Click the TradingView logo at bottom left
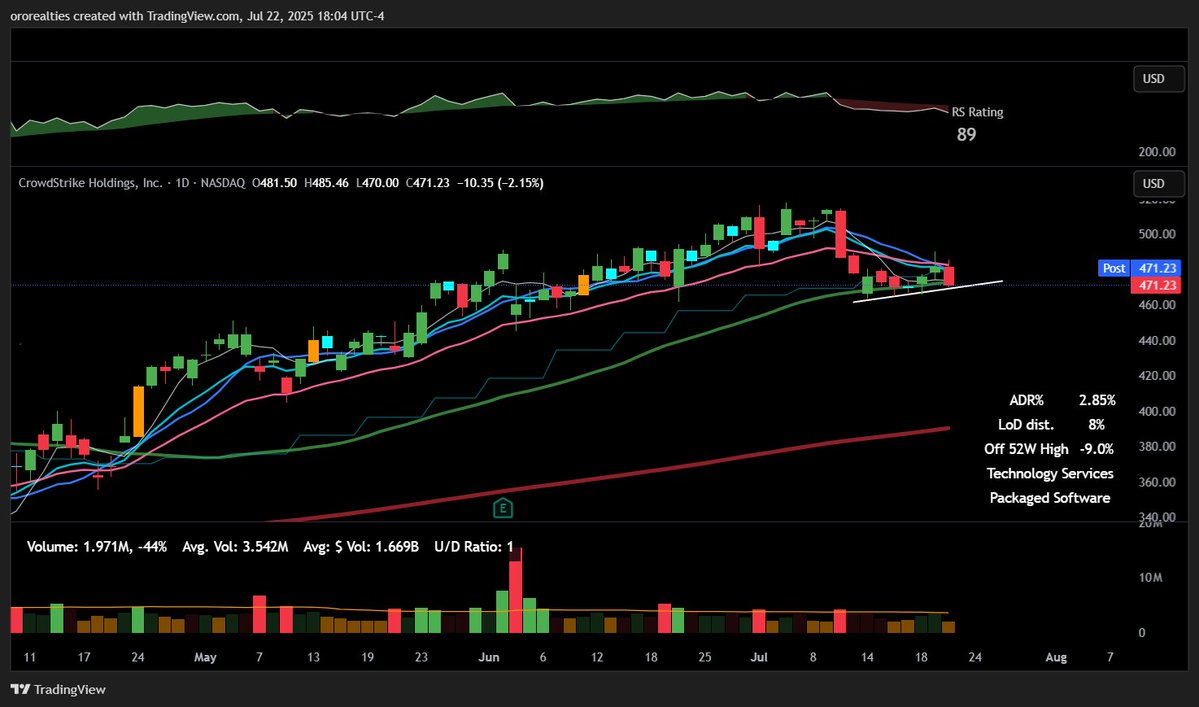The image size is (1199, 707). (58, 689)
